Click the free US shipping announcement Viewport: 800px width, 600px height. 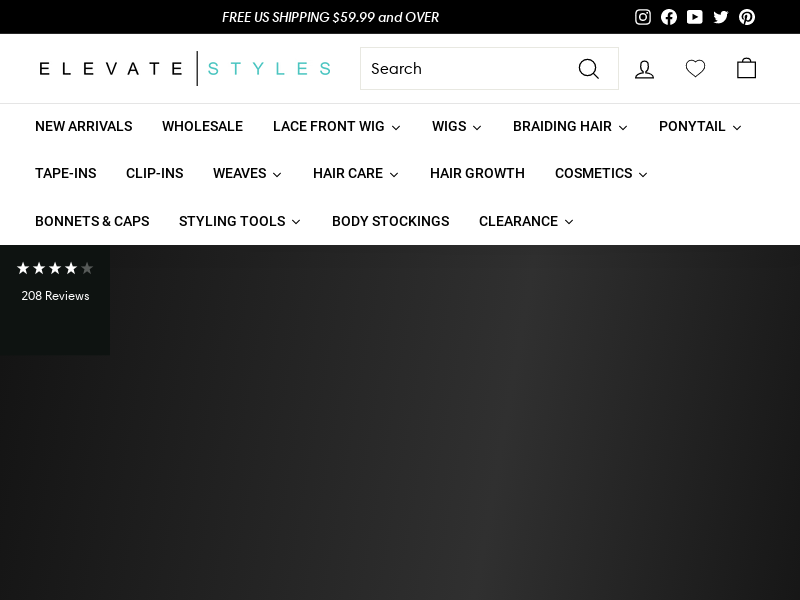tap(331, 17)
